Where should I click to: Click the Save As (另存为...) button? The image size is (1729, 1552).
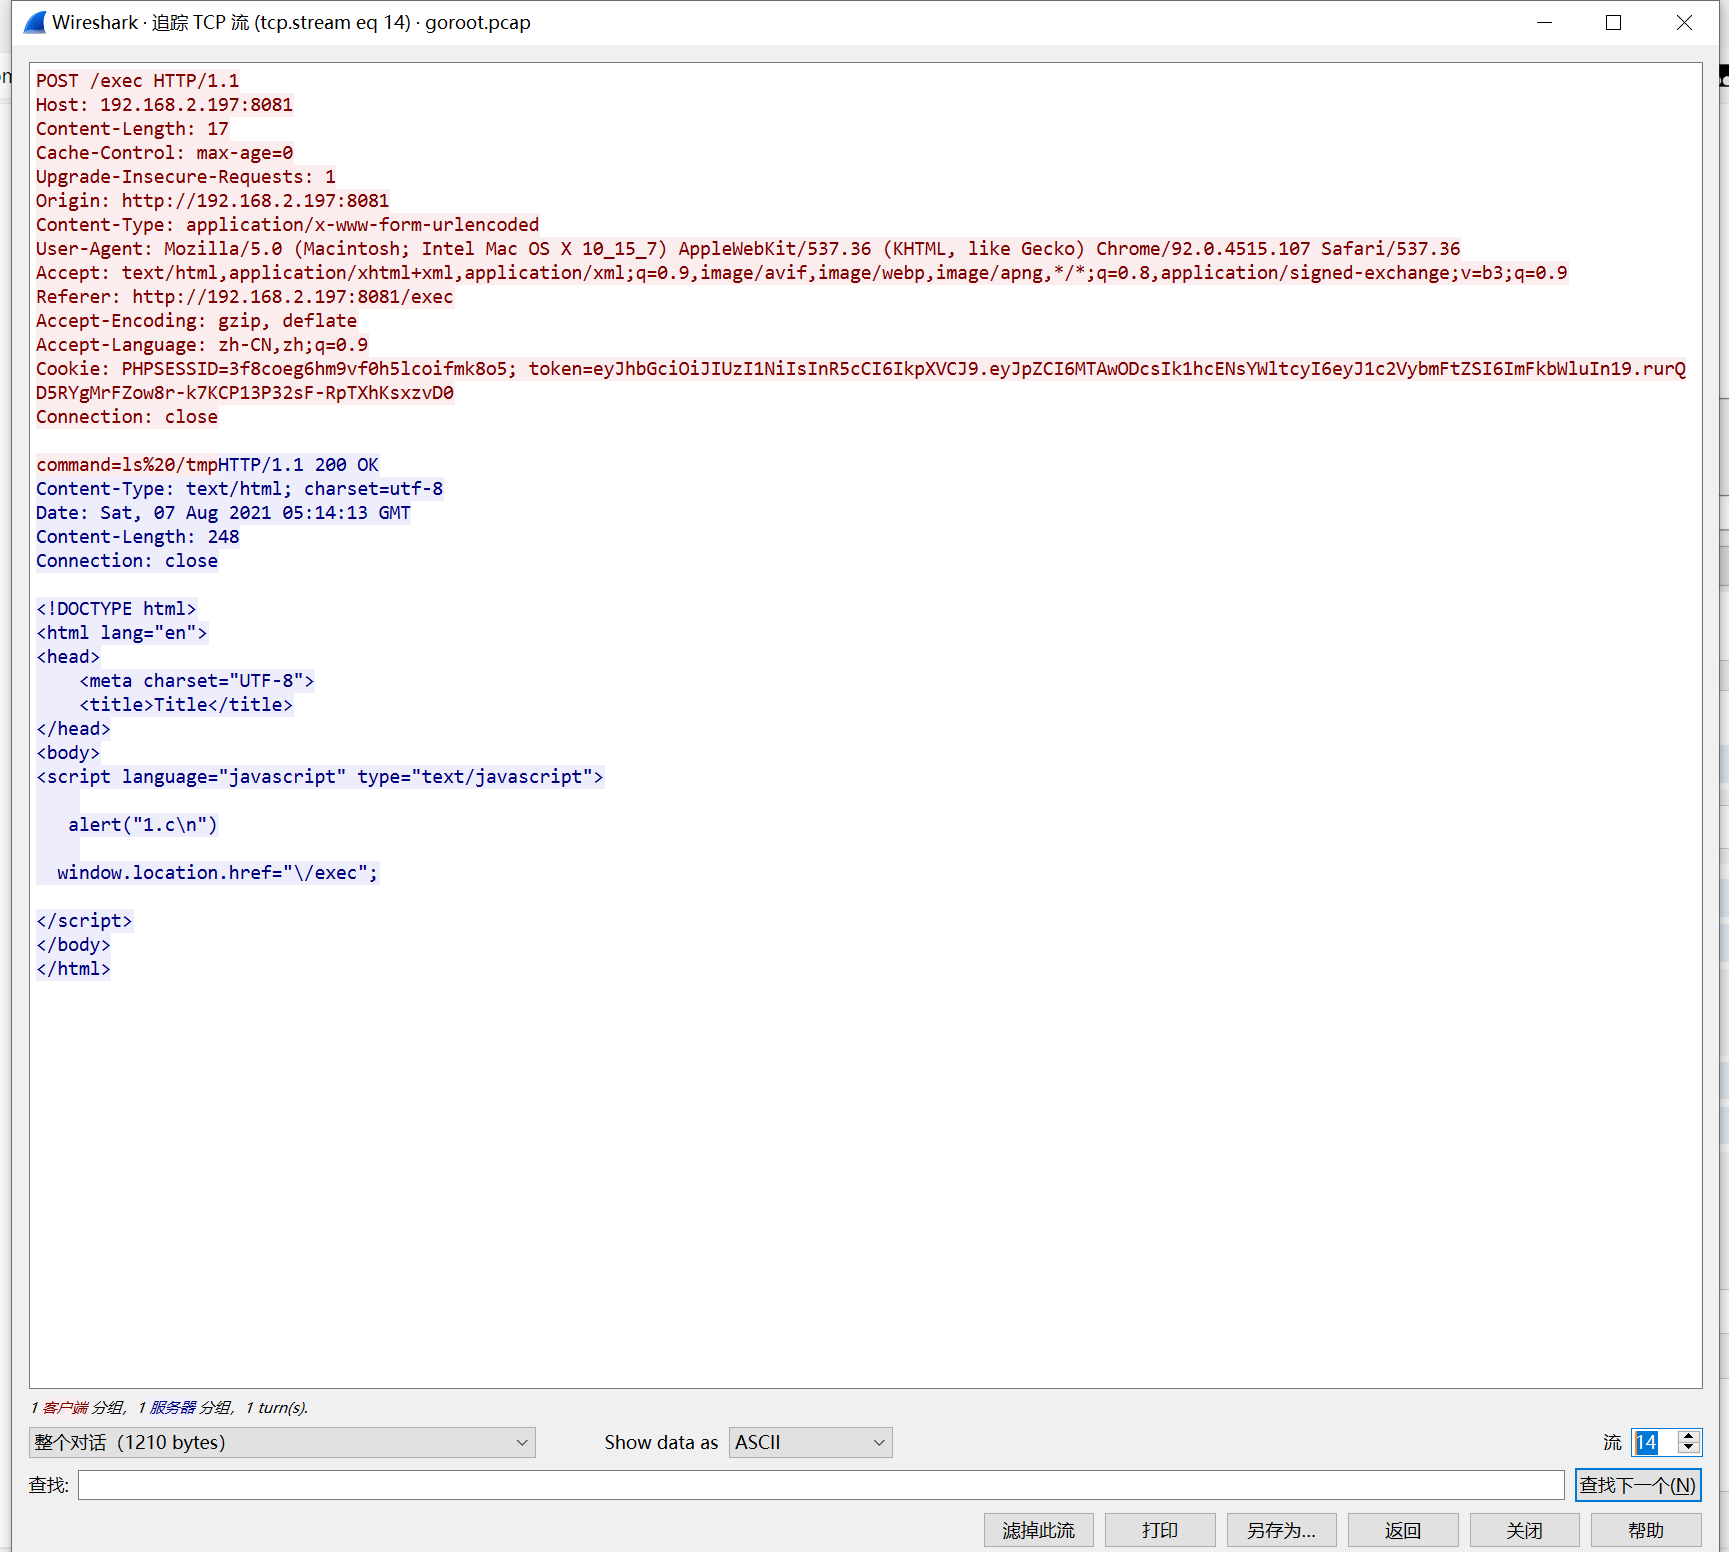1282,1530
